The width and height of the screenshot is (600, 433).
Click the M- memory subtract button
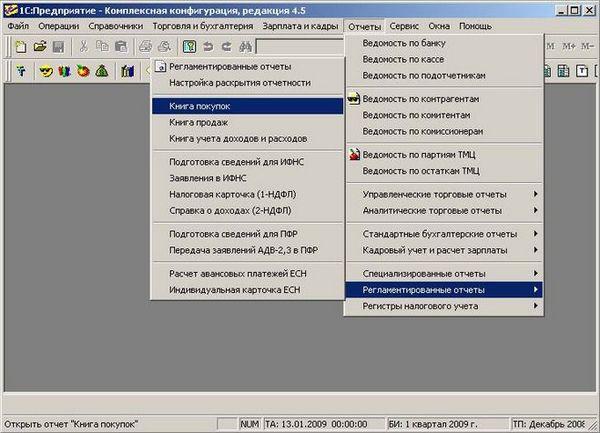pyautogui.click(x=587, y=47)
